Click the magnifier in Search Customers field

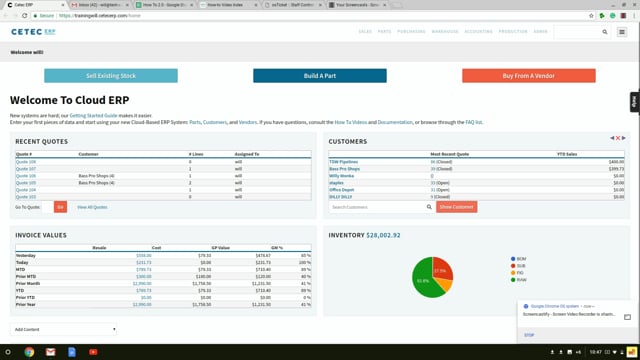(x=429, y=207)
